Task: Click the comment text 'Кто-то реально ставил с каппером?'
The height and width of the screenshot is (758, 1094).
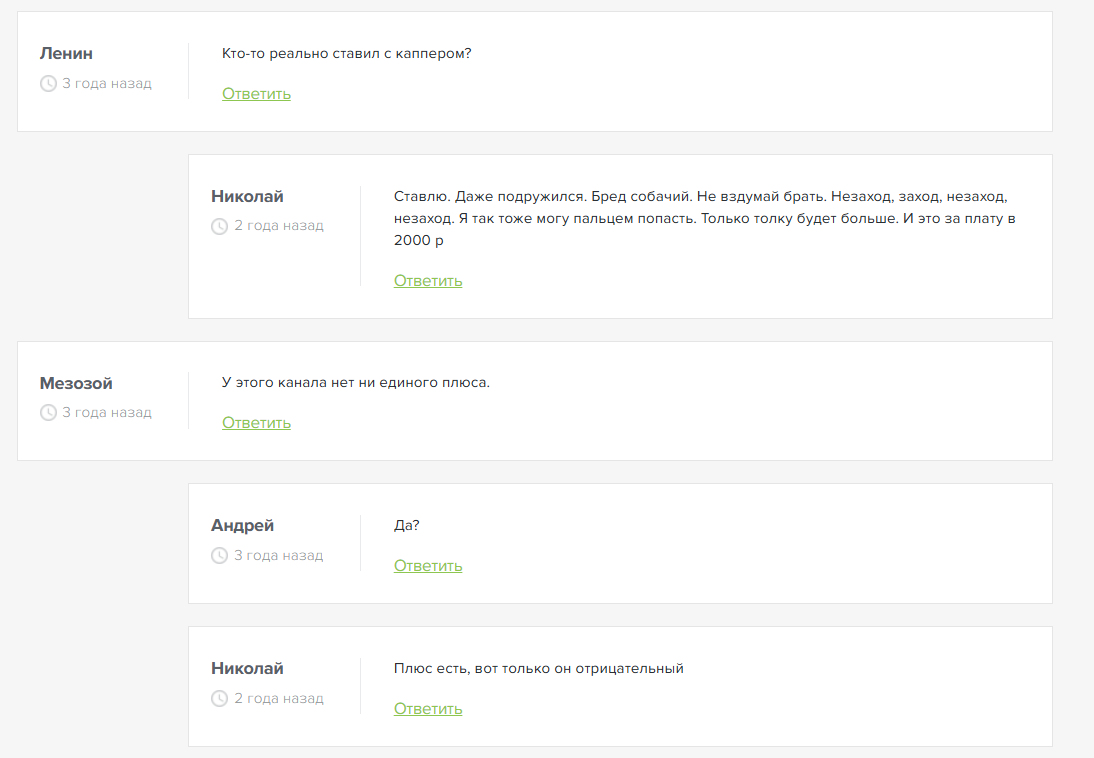Action: point(346,54)
